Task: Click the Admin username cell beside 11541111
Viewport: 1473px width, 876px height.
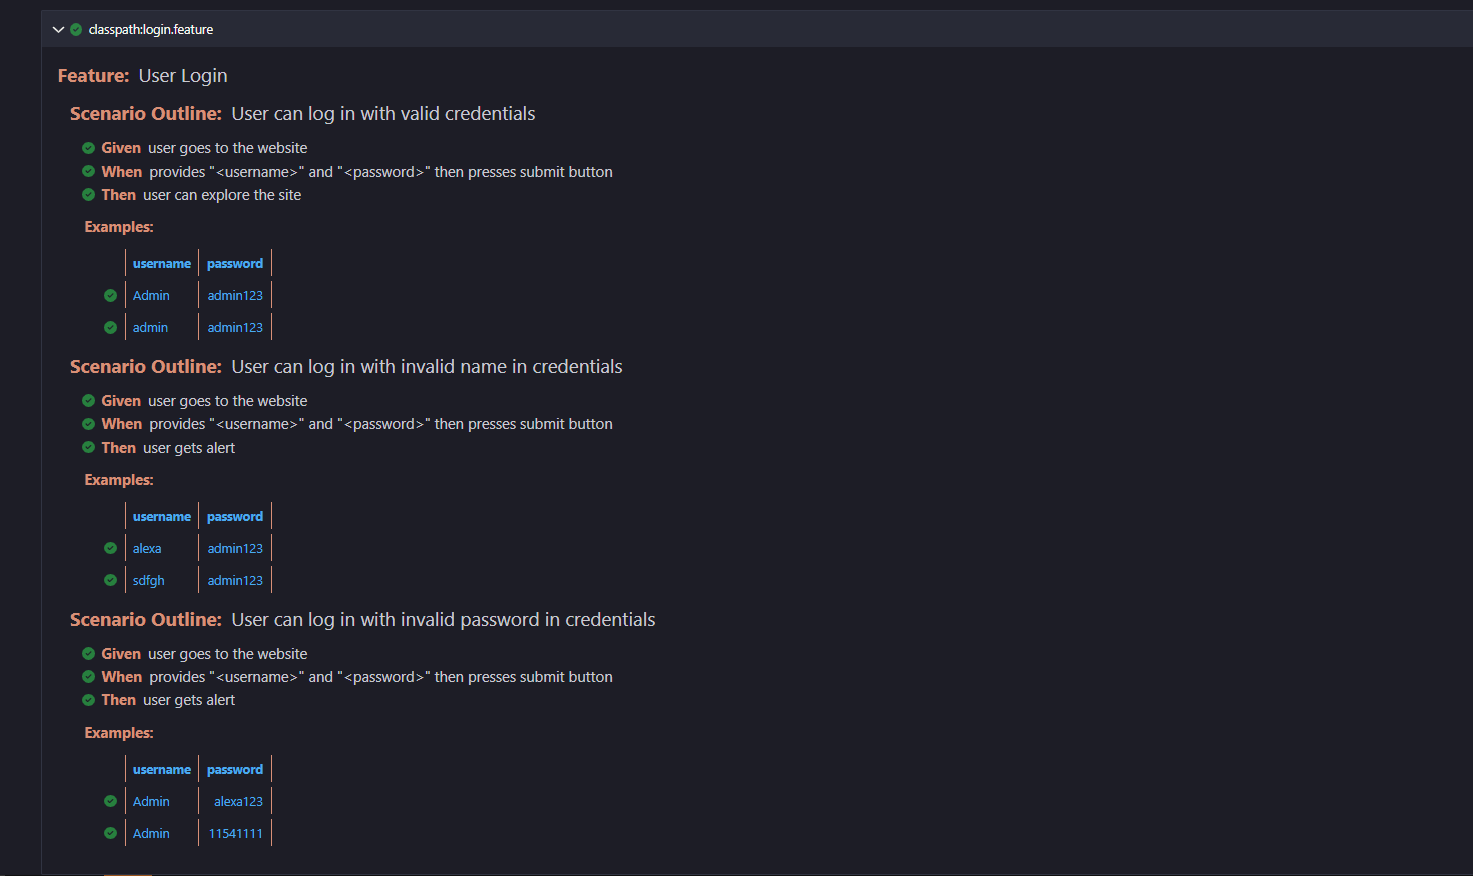Action: coord(151,834)
